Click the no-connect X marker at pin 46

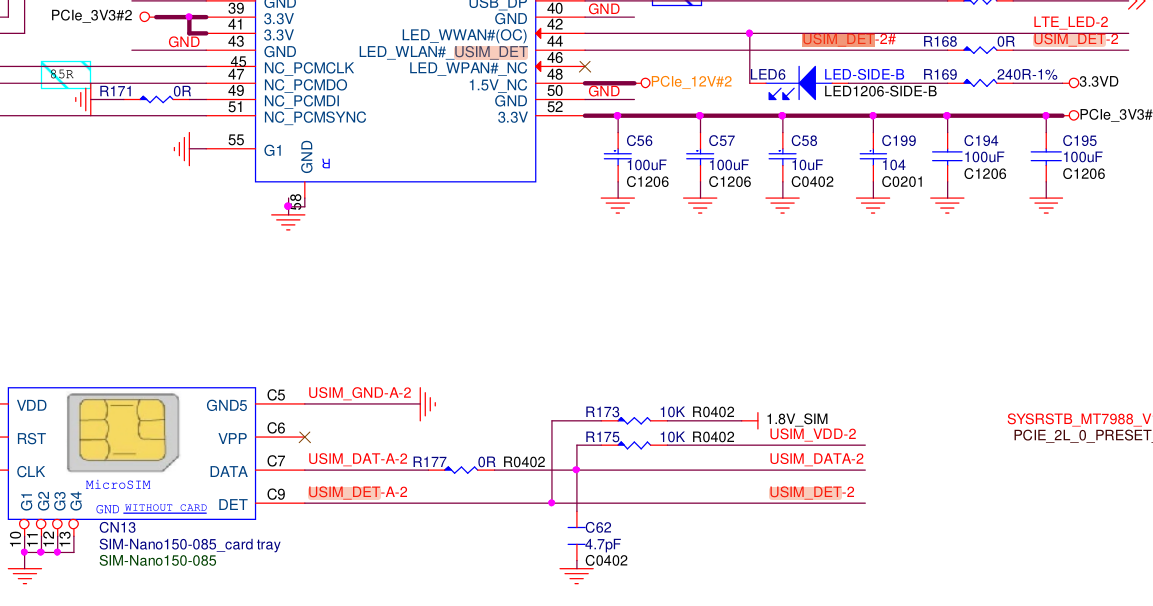click(586, 67)
